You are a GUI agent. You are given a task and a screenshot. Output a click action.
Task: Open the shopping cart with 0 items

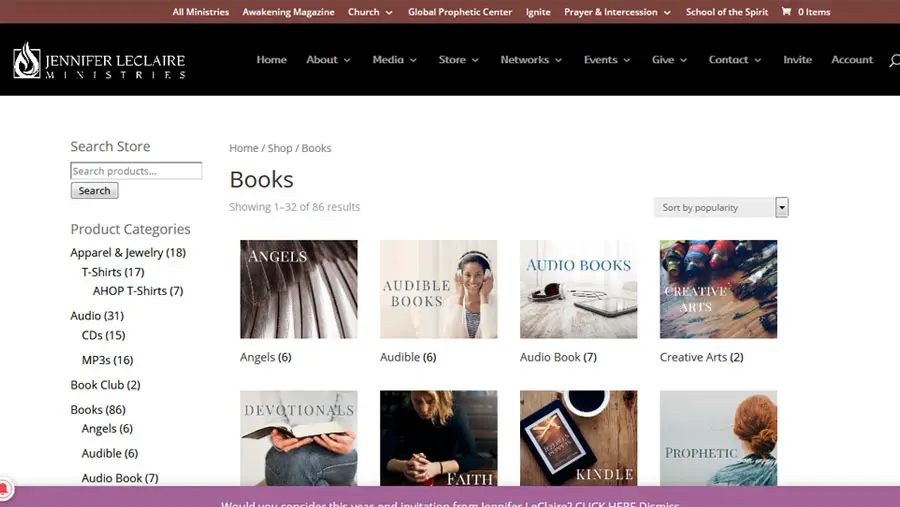pyautogui.click(x=806, y=12)
